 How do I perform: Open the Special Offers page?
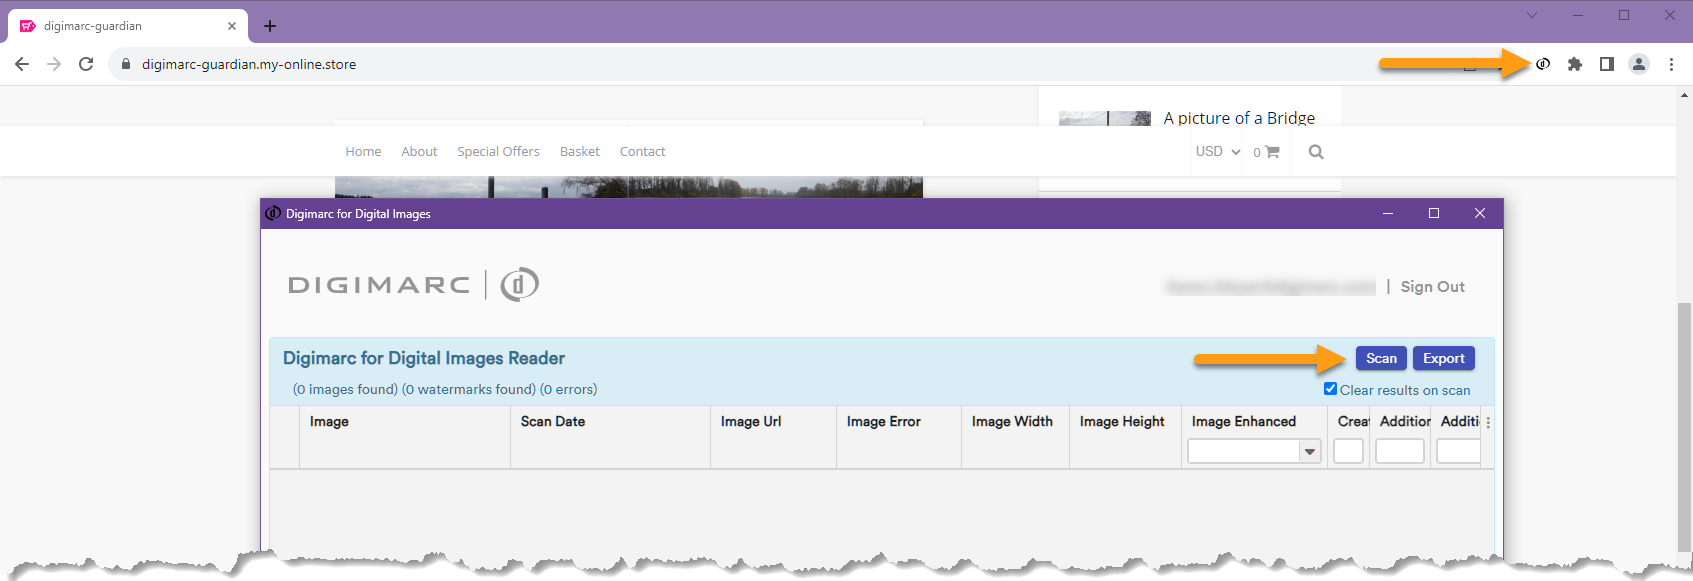[x=498, y=151]
